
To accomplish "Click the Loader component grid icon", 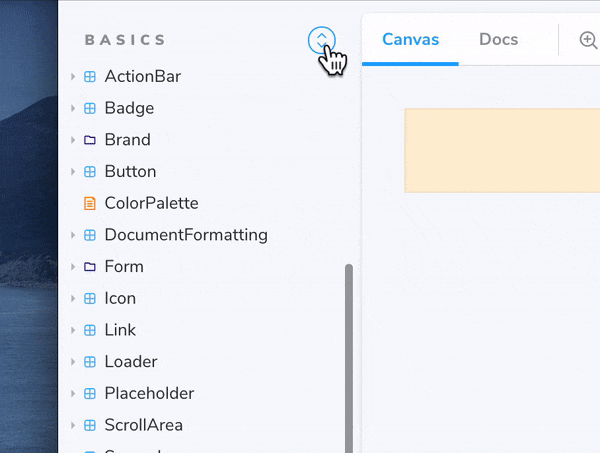I will pos(90,362).
